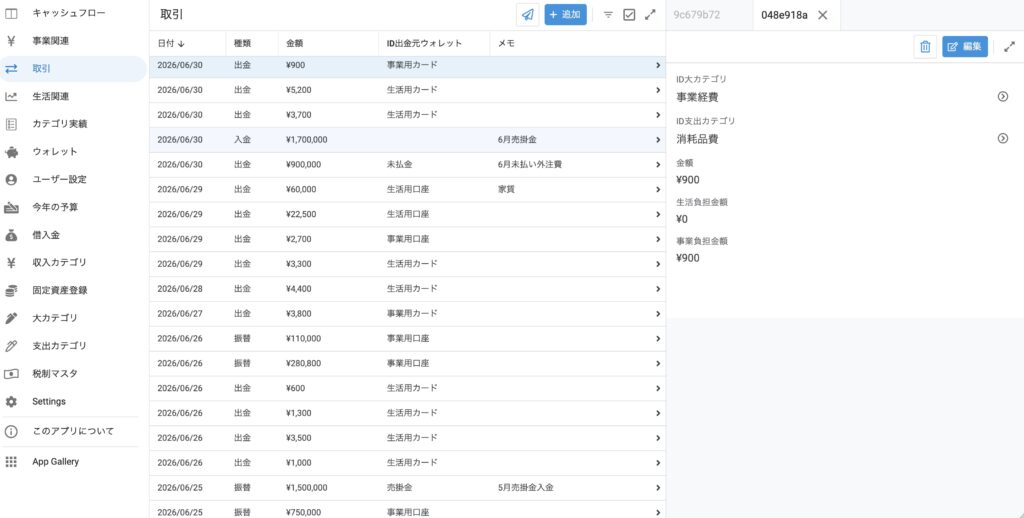Select the ¥1,300 transaction row
The width and height of the screenshot is (1024, 518).
click(x=408, y=413)
